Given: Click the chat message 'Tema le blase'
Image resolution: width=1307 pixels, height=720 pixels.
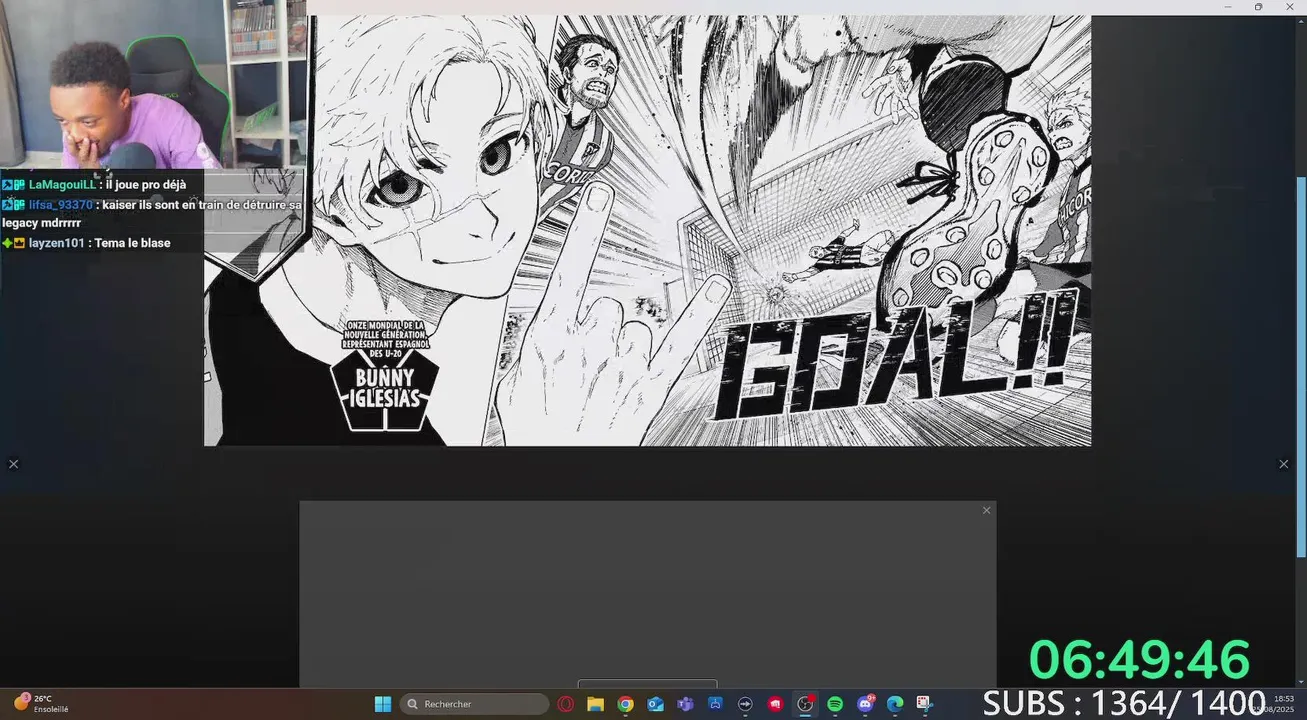Looking at the screenshot, I should click(132, 243).
